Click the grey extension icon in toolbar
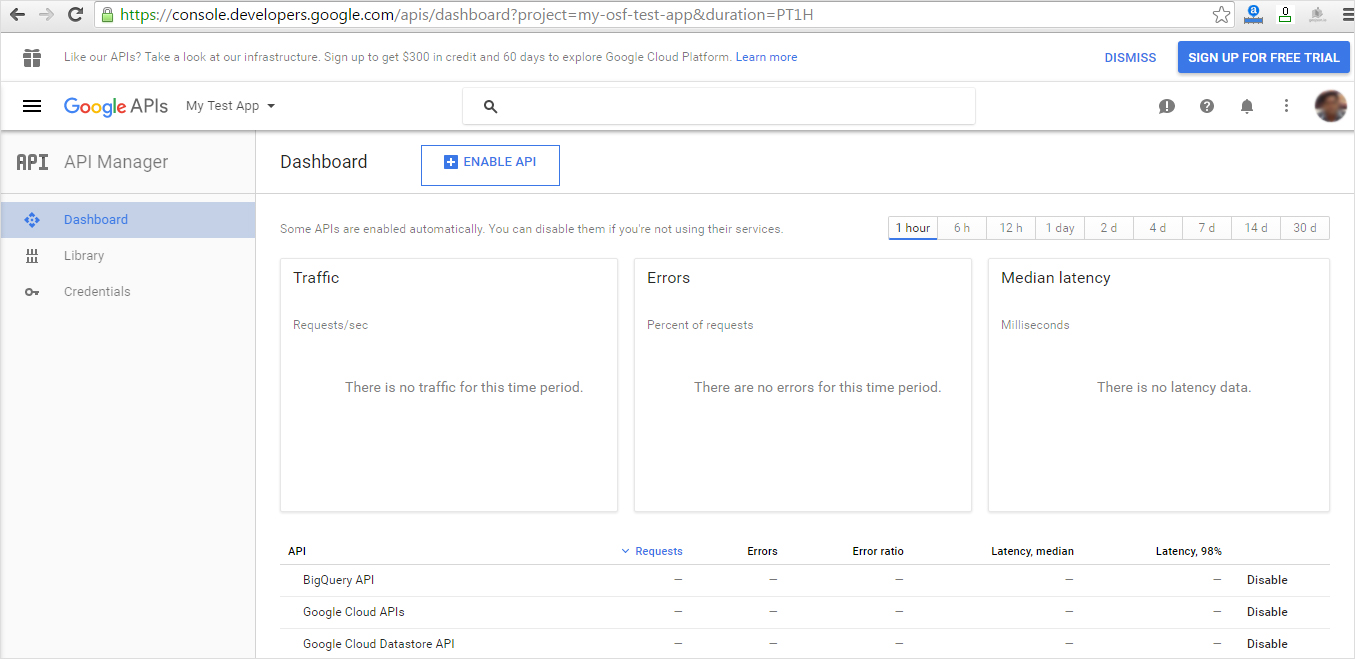Screen dimensions: 1355x659 [x=1317, y=15]
